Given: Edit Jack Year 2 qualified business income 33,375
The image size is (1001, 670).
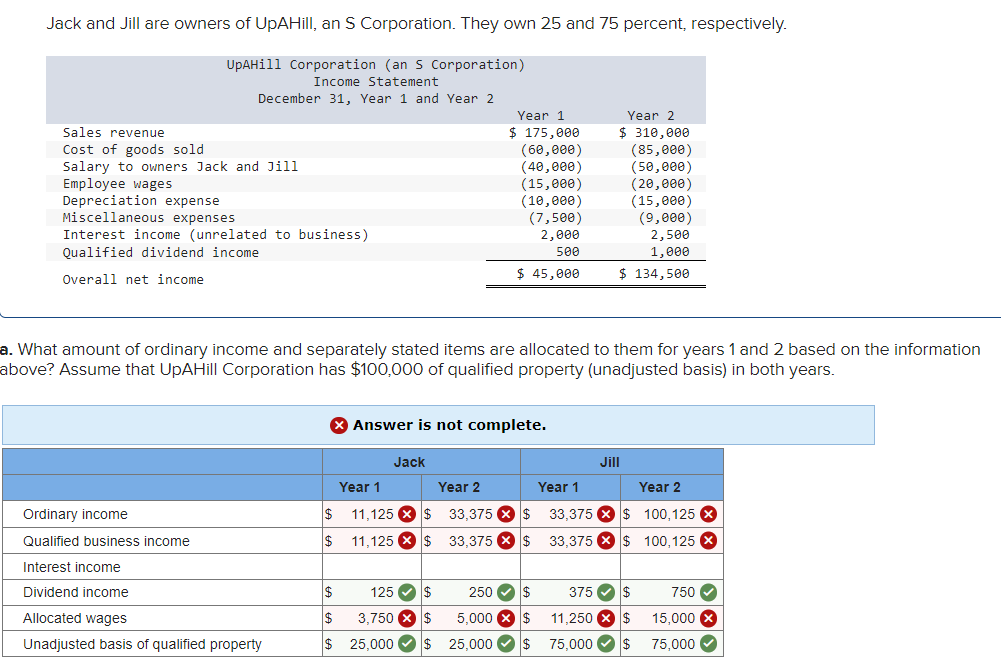Looking at the screenshot, I should tap(470, 541).
